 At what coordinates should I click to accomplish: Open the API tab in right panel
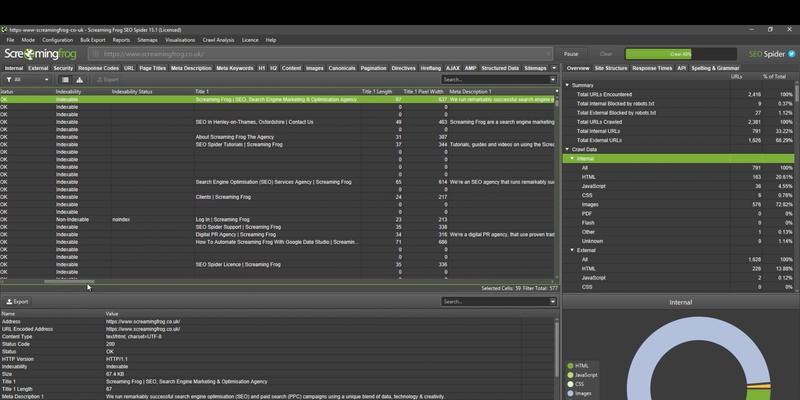(x=682, y=68)
